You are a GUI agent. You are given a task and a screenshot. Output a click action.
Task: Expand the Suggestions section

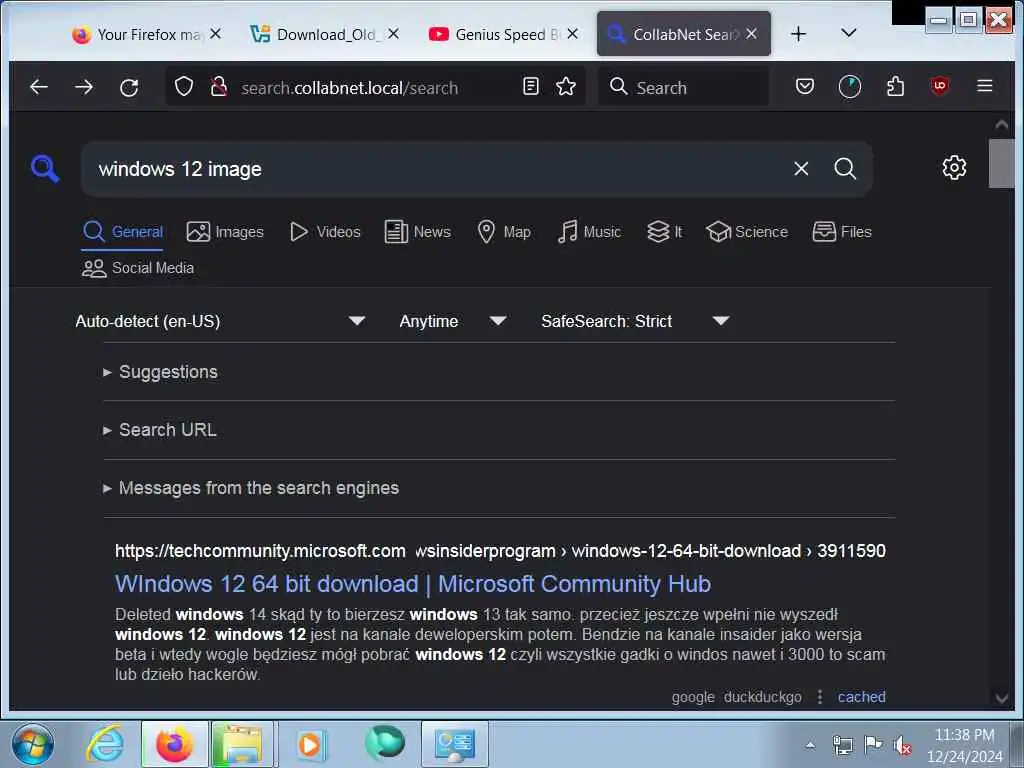(x=161, y=372)
